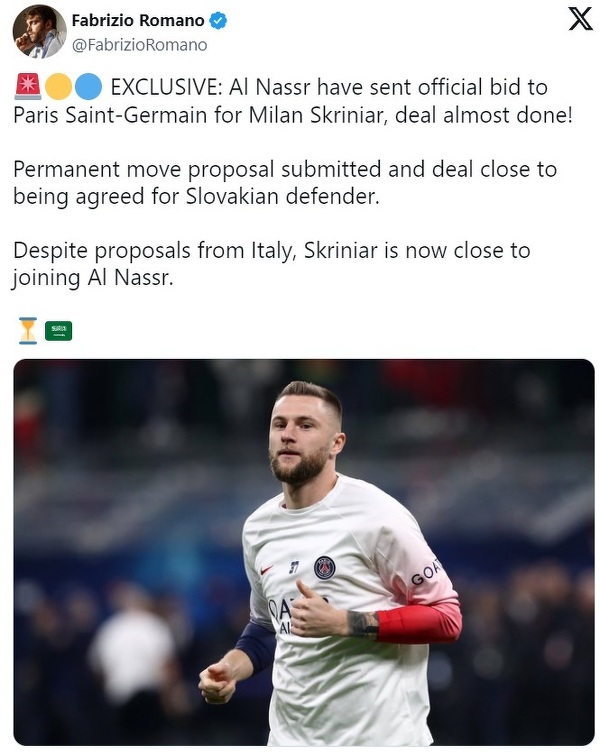This screenshot has height=753, width=600.
Task: Select the blue circle emoji
Action: pos(88,87)
